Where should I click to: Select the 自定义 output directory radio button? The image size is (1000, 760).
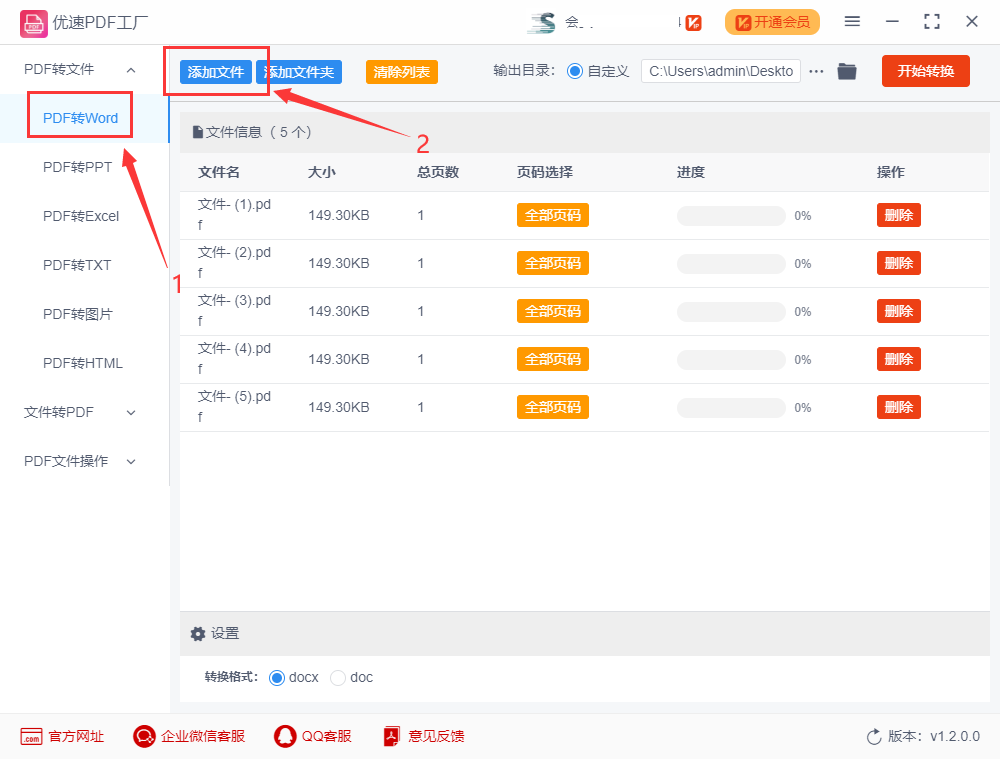(x=575, y=71)
